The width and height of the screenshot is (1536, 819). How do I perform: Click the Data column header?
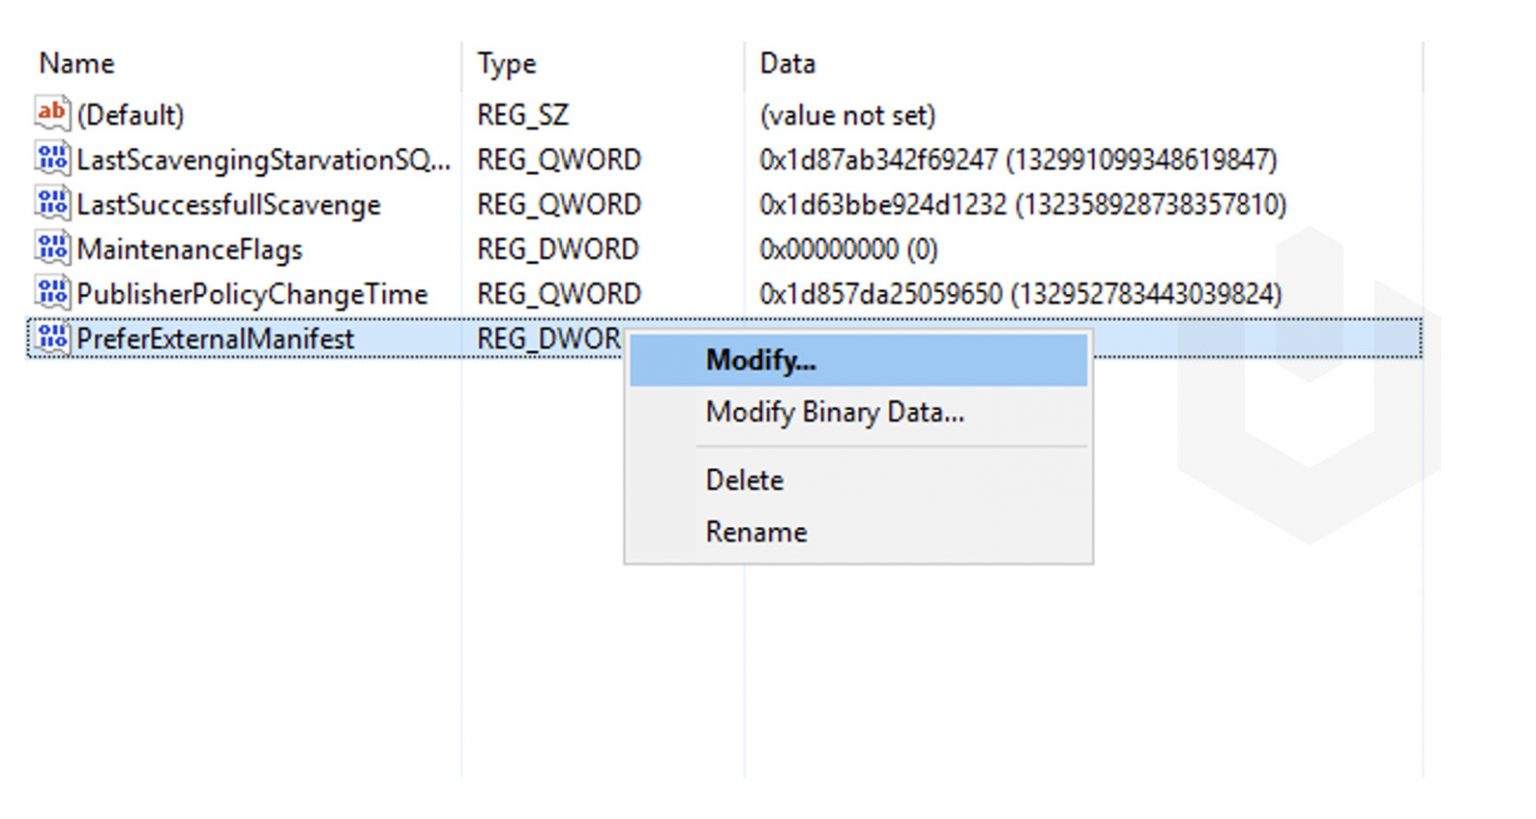pos(787,64)
